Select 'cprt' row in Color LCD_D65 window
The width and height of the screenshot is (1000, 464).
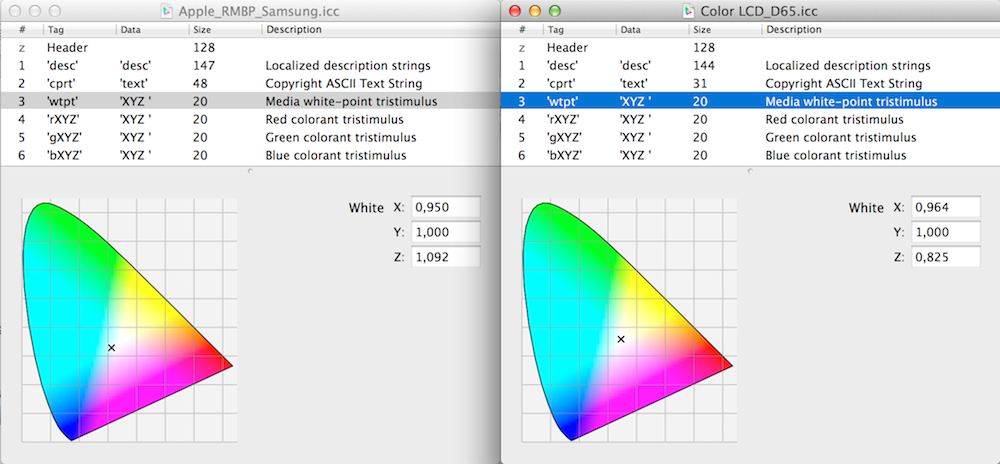751,83
